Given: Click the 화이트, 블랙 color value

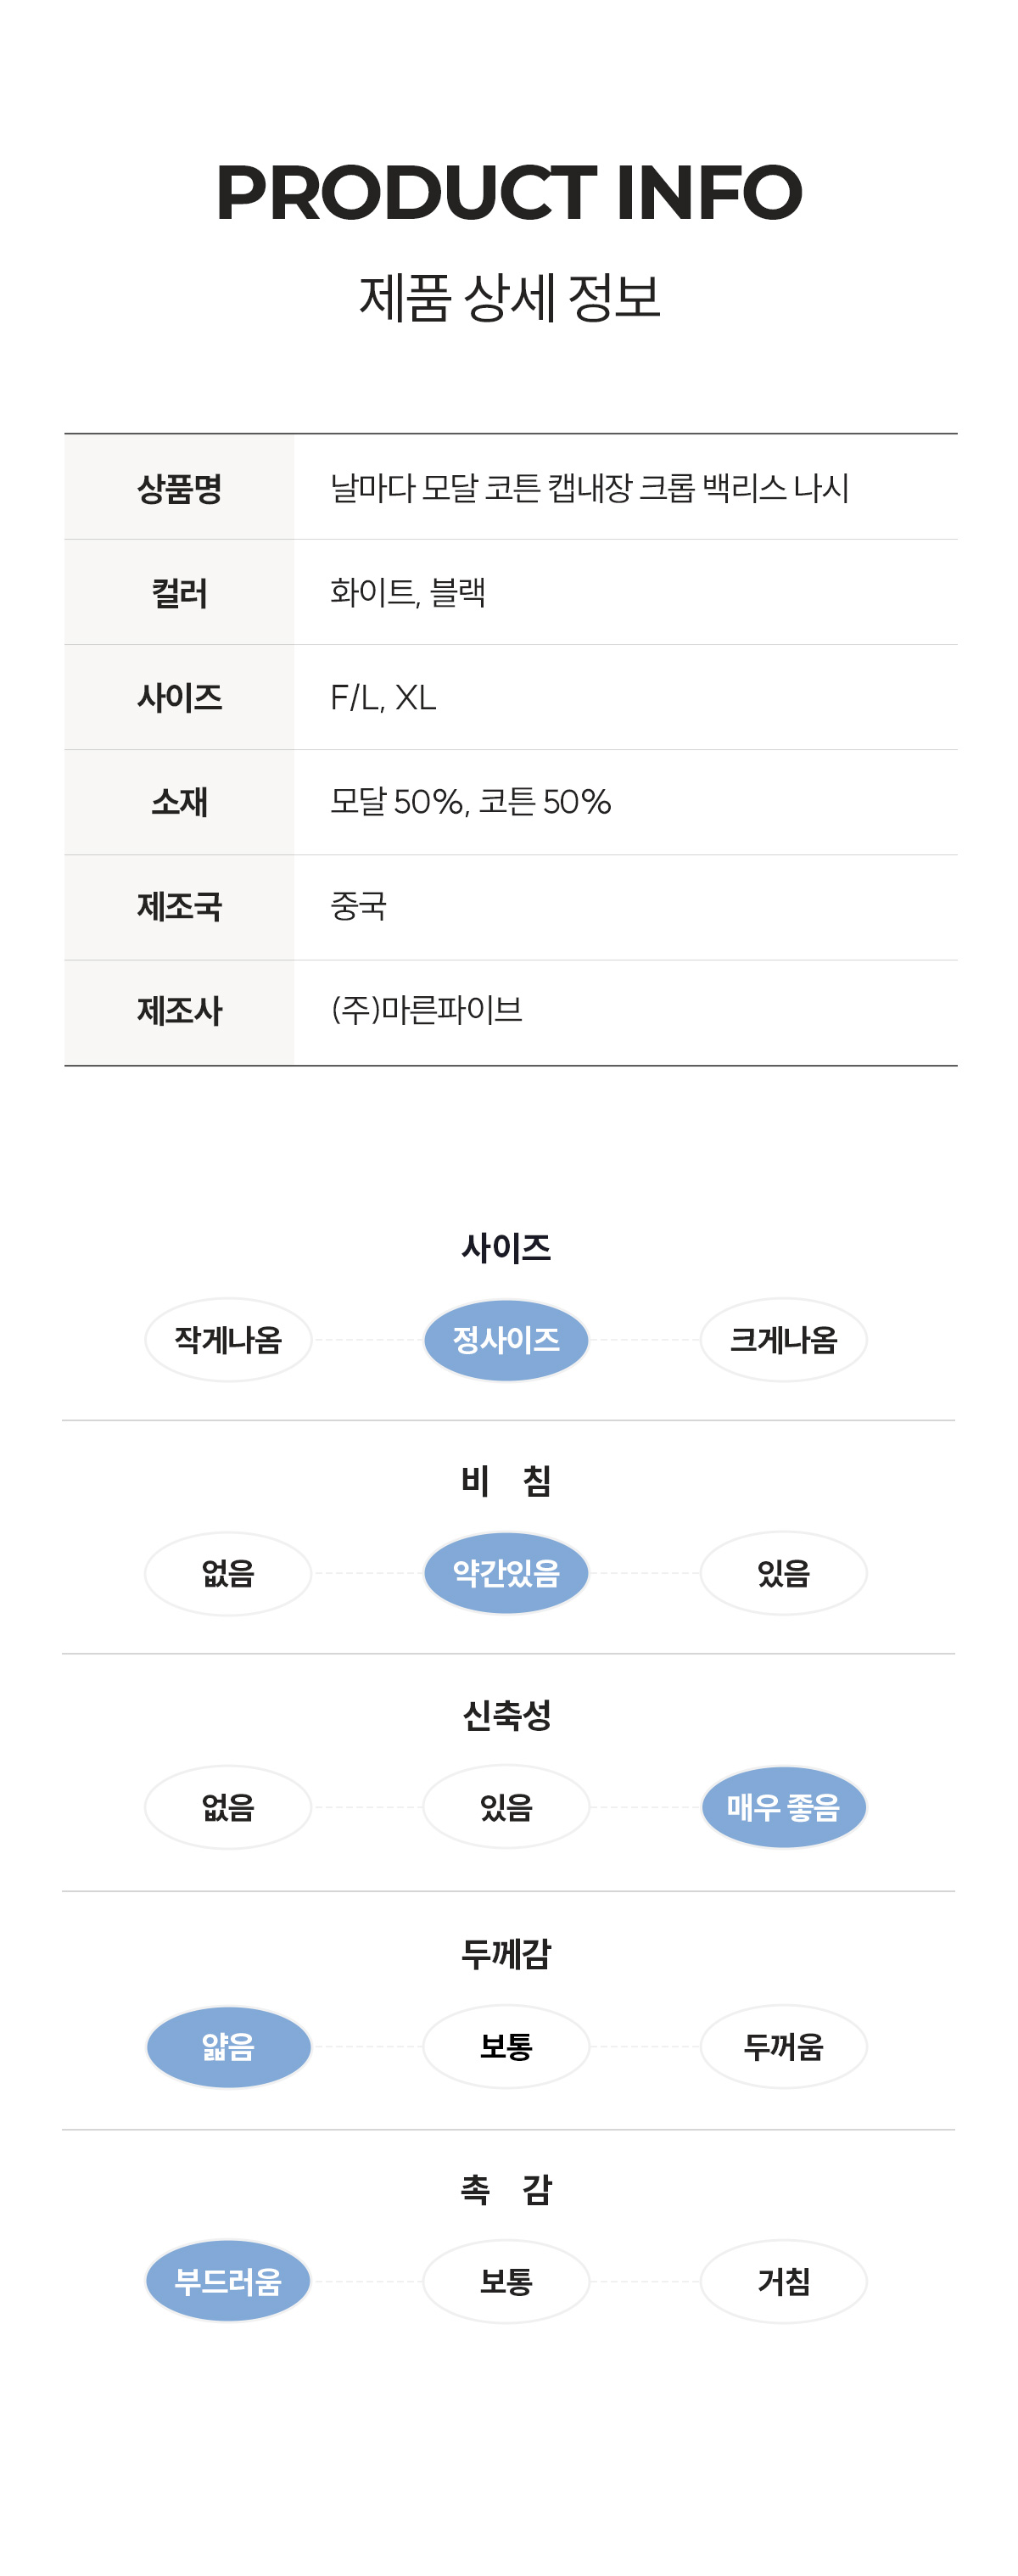Looking at the screenshot, I should click(408, 592).
